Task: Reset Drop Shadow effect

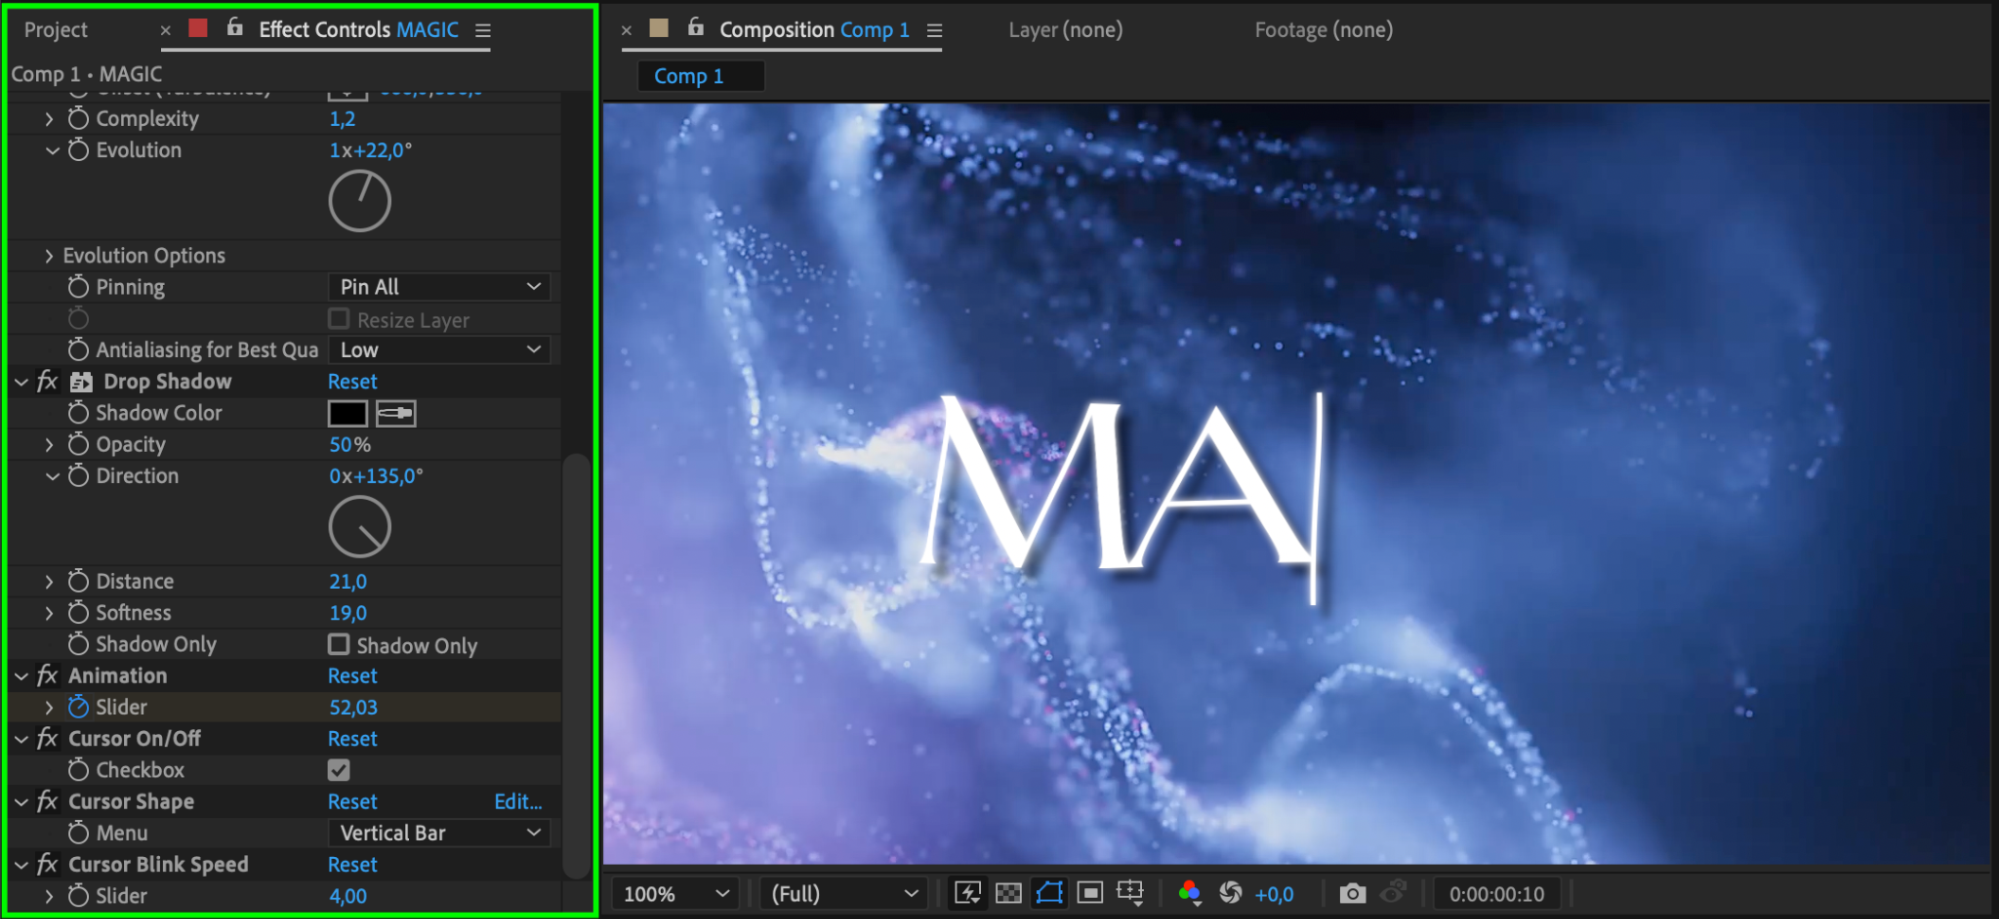Action: point(353,382)
